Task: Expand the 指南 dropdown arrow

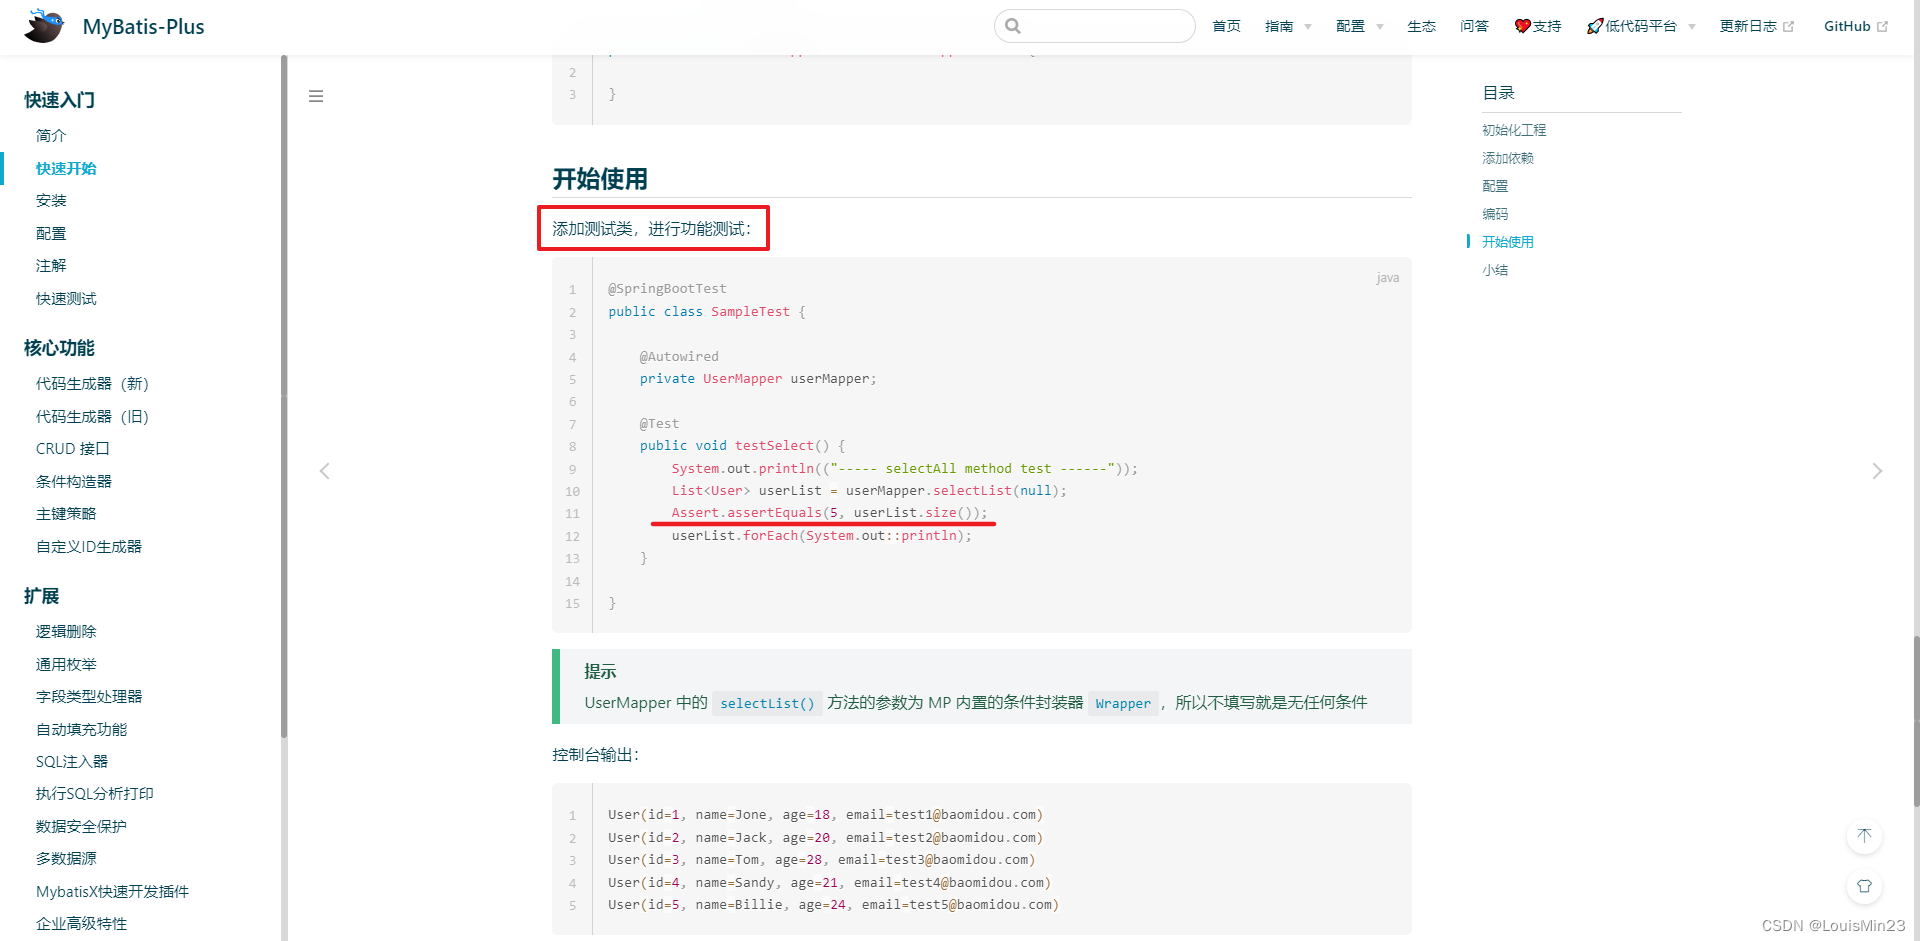Action: tap(1308, 27)
